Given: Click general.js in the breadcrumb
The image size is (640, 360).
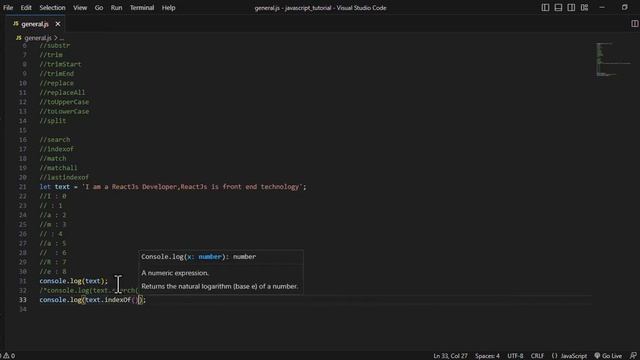Looking at the screenshot, I should [x=38, y=38].
